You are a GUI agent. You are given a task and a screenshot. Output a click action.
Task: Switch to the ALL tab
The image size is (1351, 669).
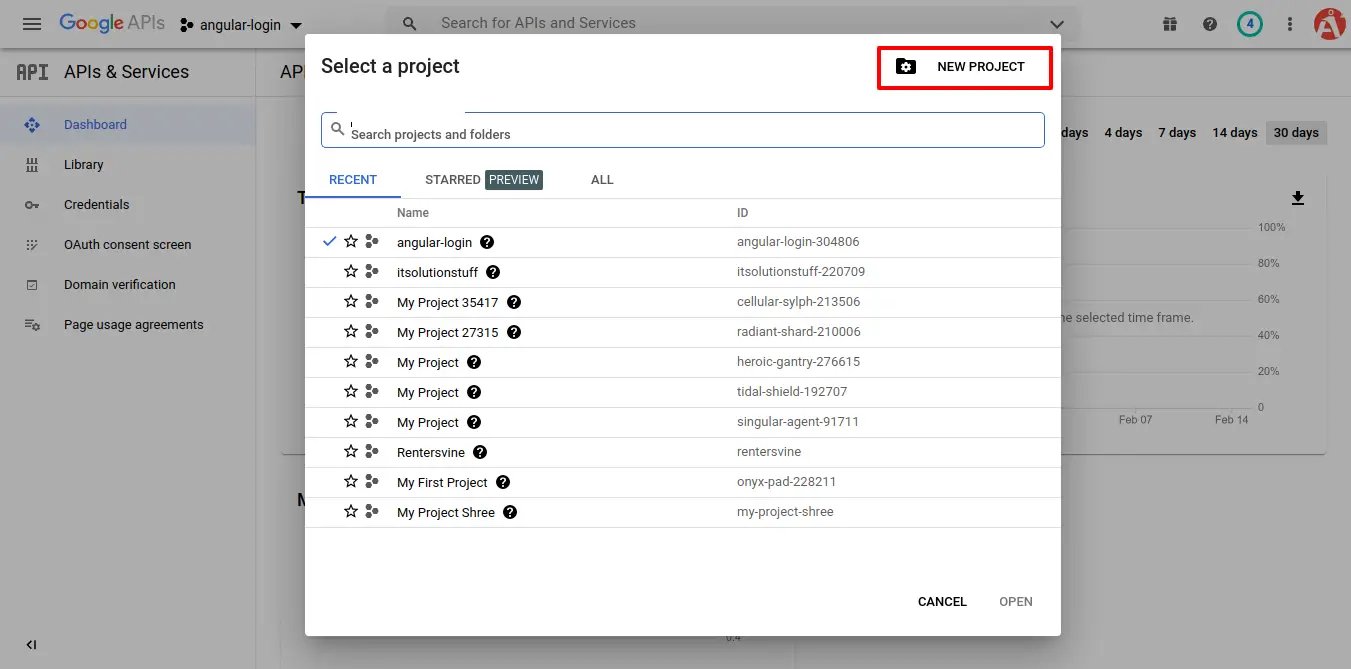point(602,180)
